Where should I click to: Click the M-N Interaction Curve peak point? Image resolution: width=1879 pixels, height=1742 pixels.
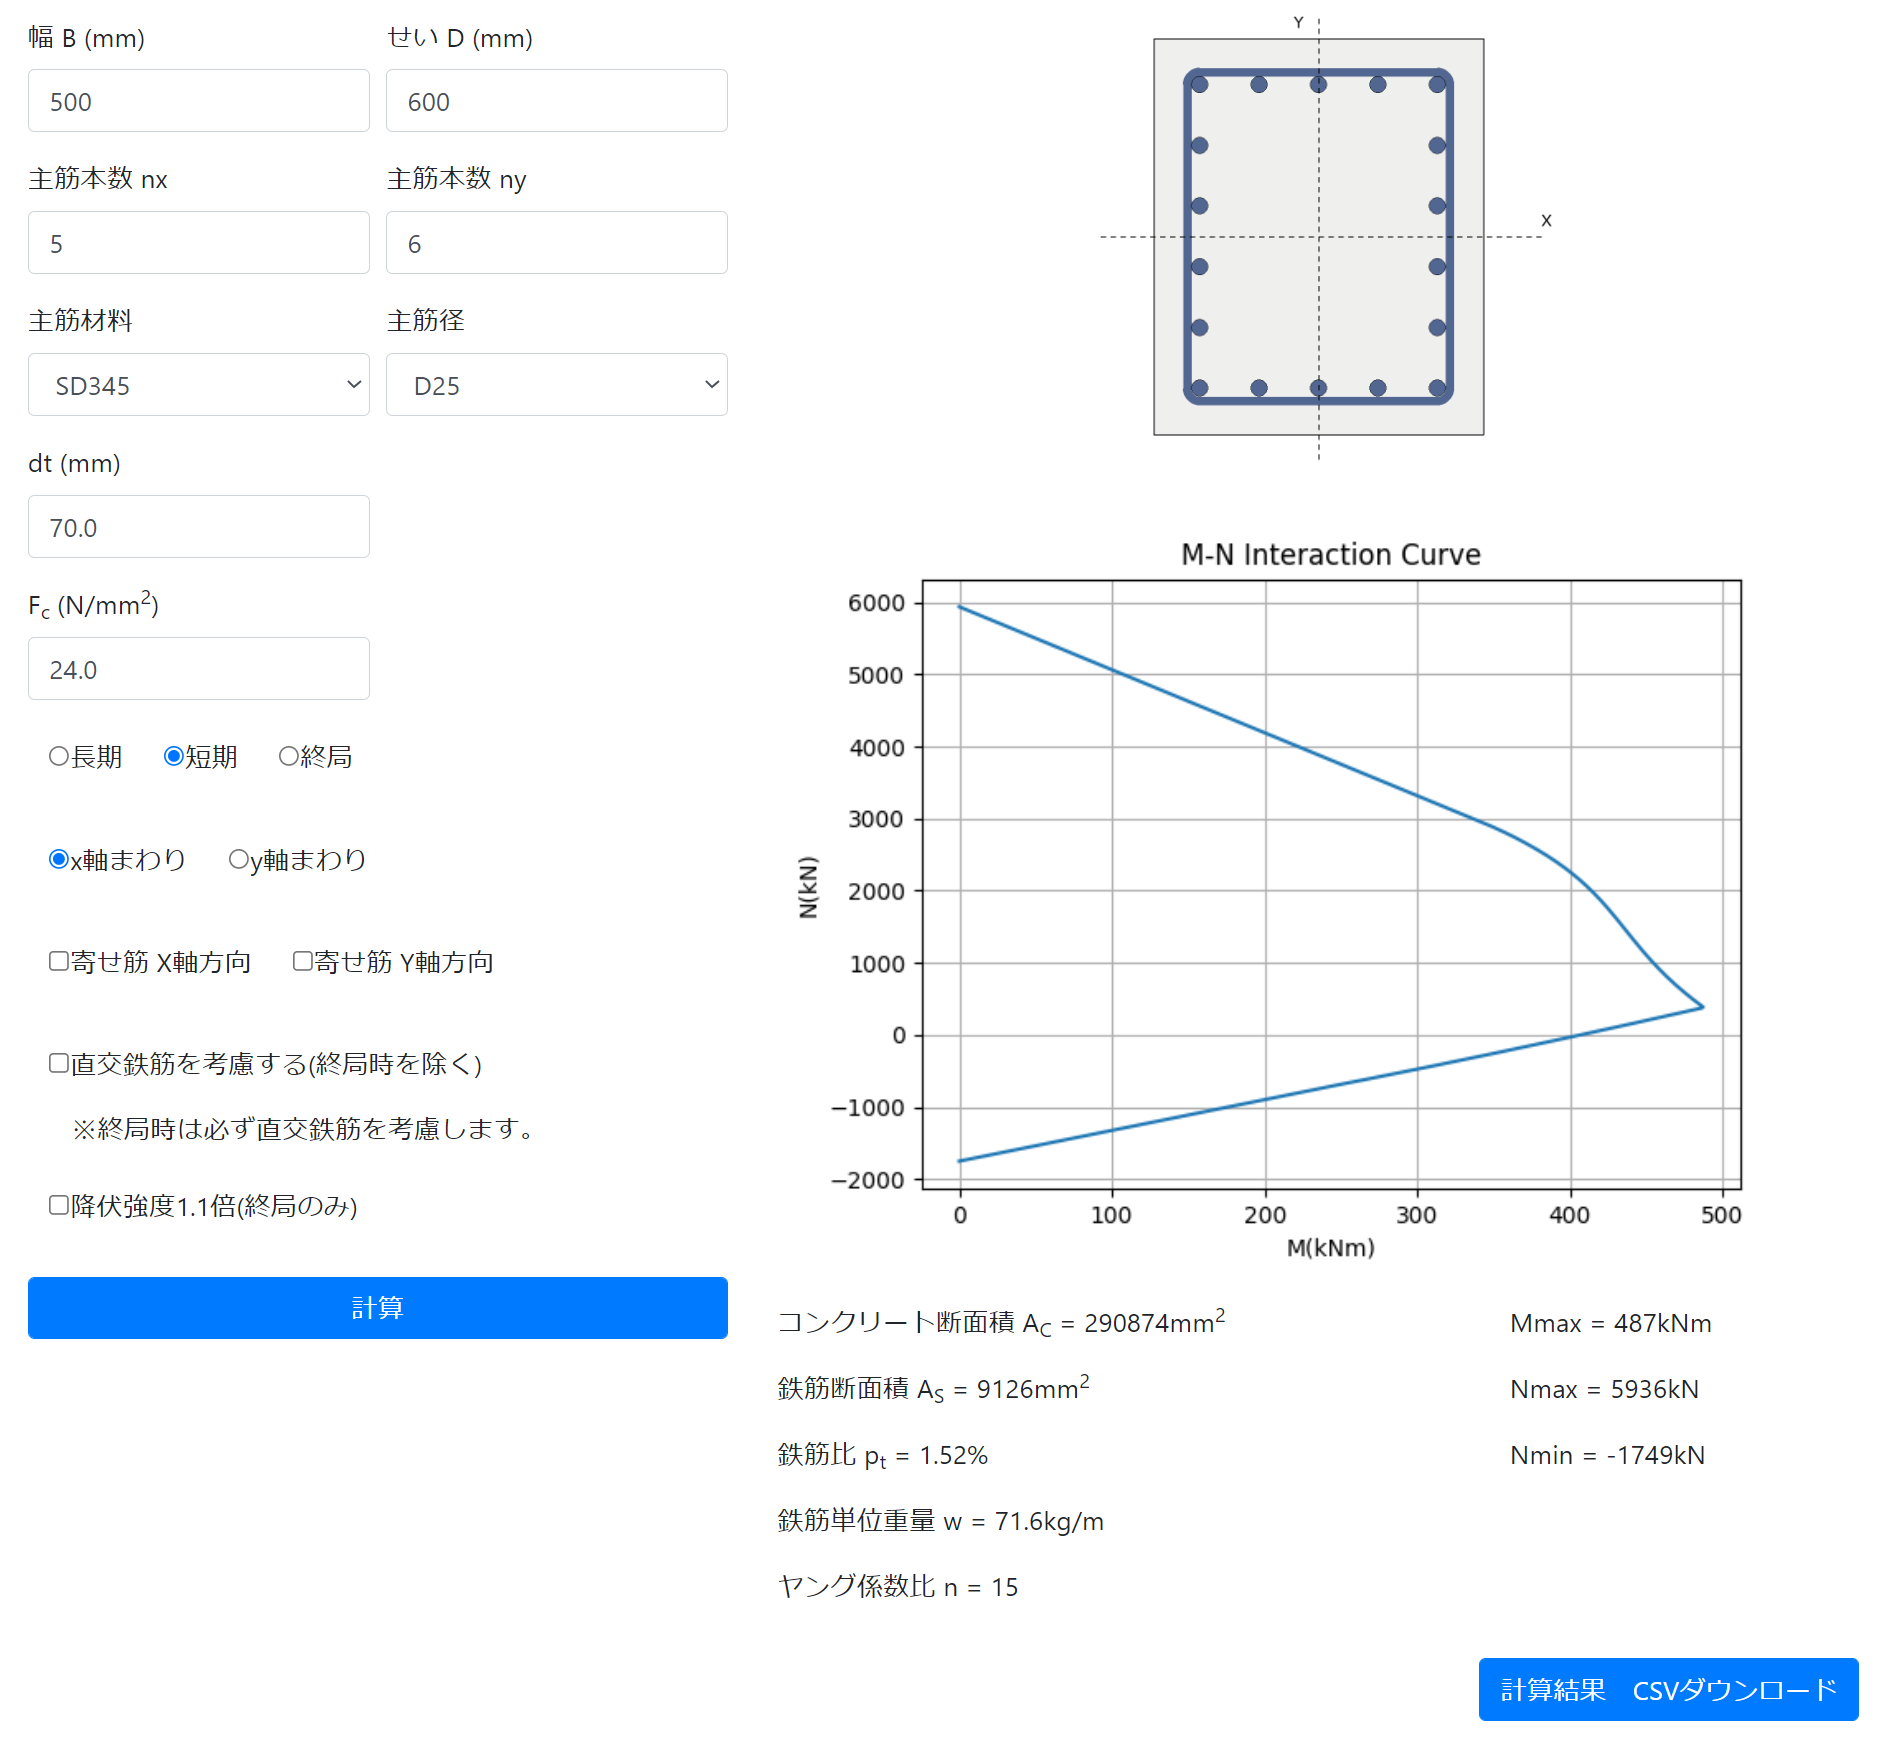pos(1702,1007)
